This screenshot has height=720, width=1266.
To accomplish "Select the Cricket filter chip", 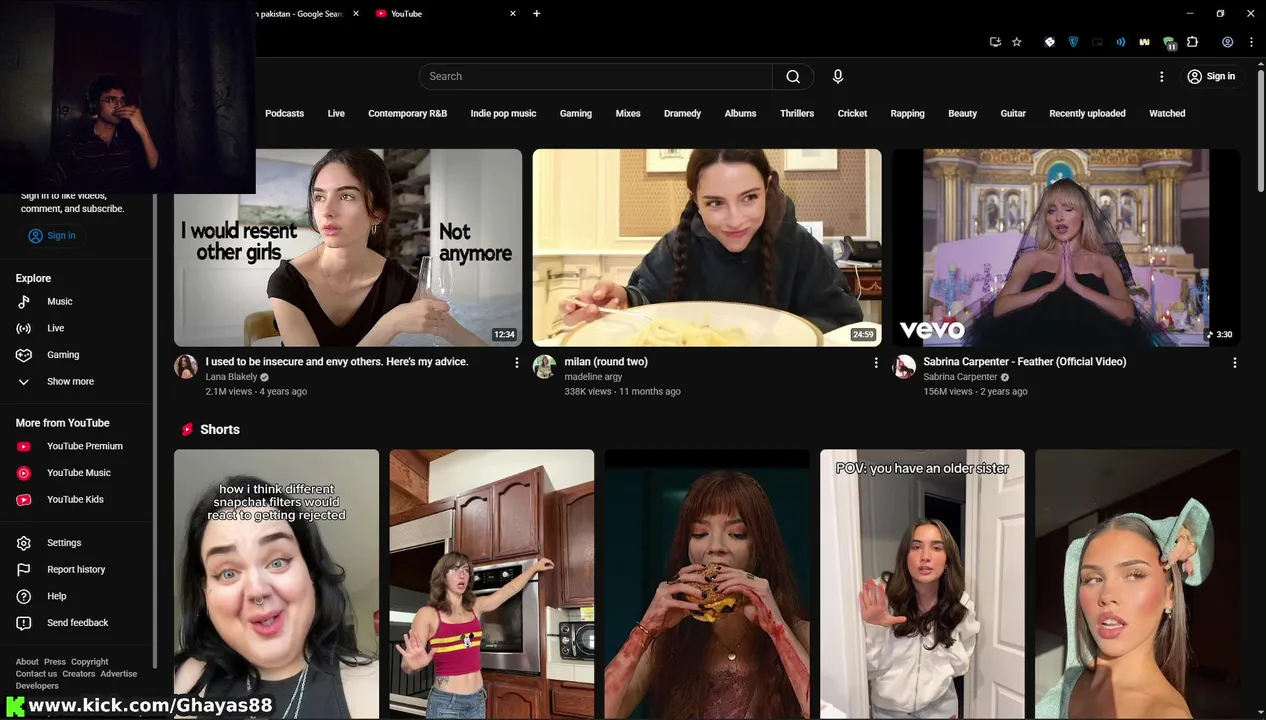I will tap(852, 113).
